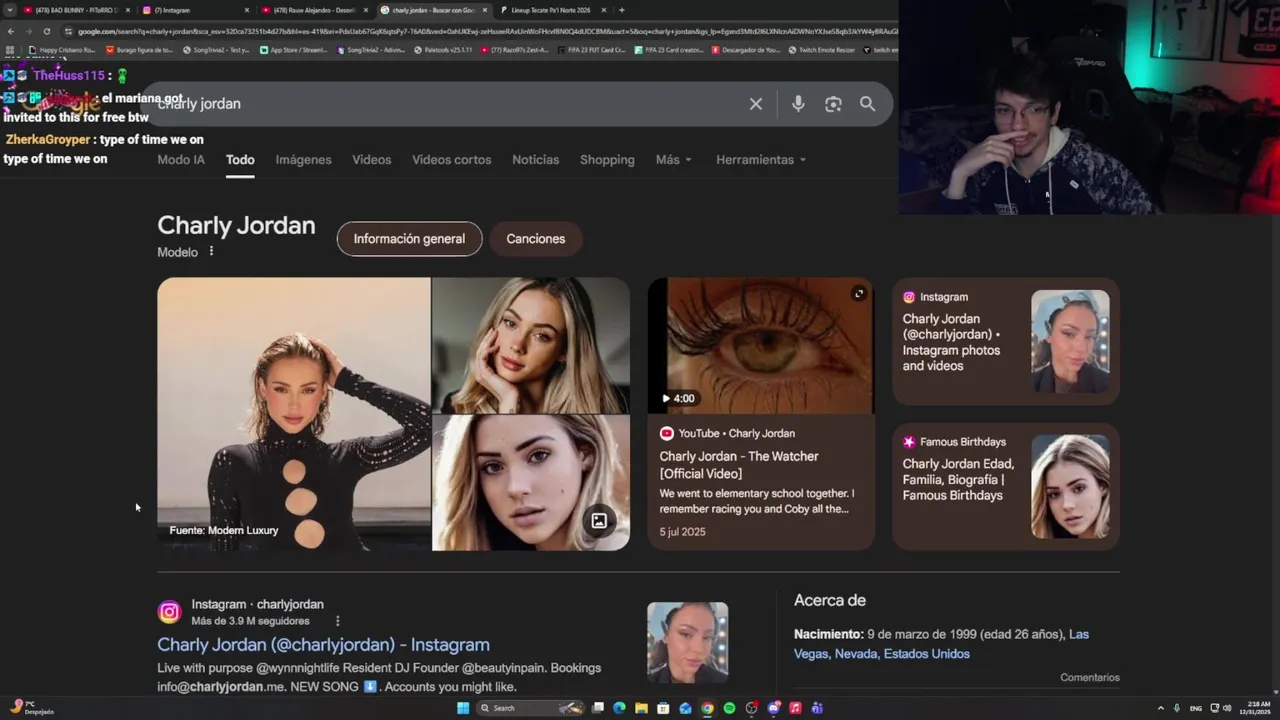Viewport: 1280px width, 720px height.
Task: Click the Comentarios feedback link
Action: point(1090,678)
